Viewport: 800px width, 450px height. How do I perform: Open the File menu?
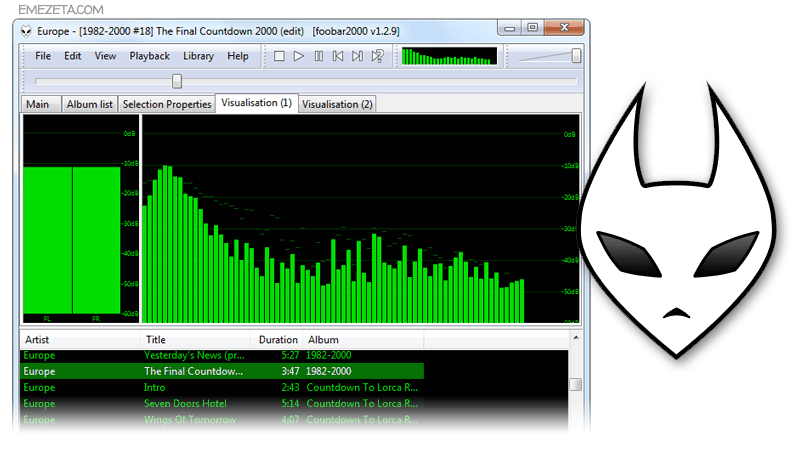point(43,56)
